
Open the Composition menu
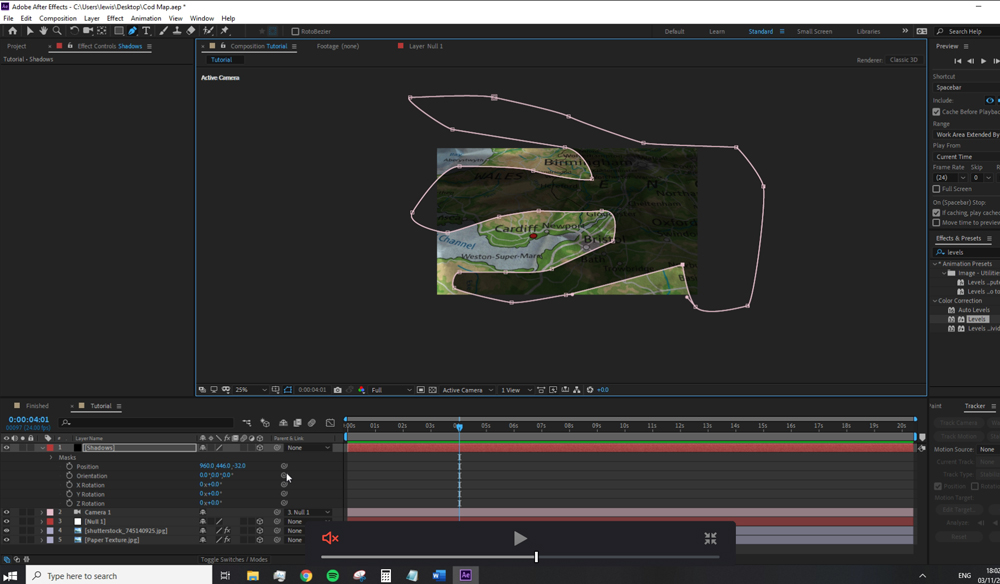57,18
